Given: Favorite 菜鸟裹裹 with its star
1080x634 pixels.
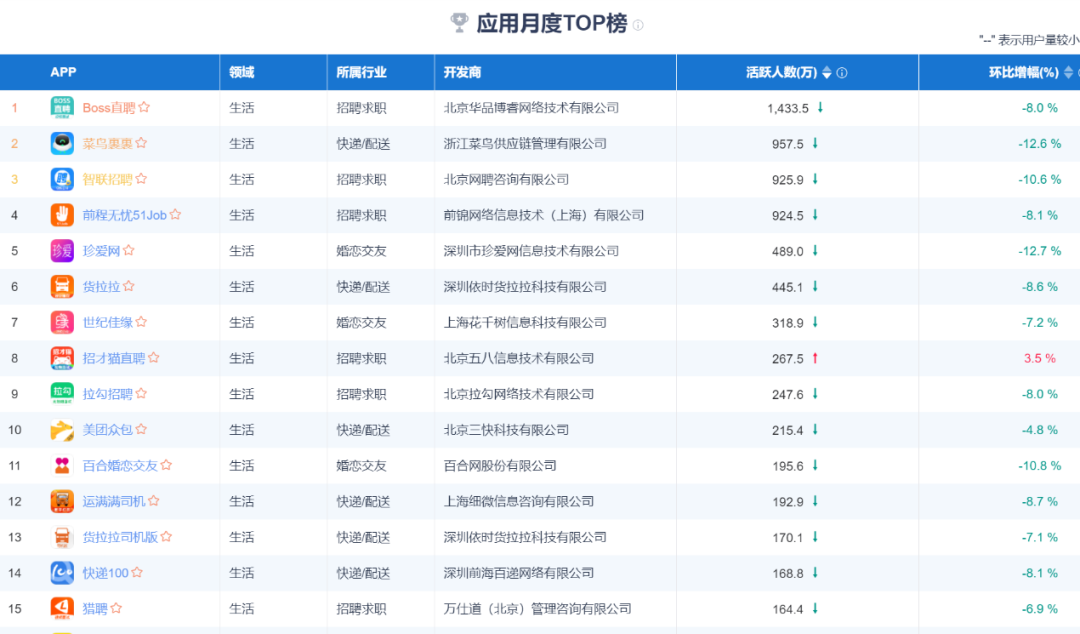Looking at the screenshot, I should 141,143.
